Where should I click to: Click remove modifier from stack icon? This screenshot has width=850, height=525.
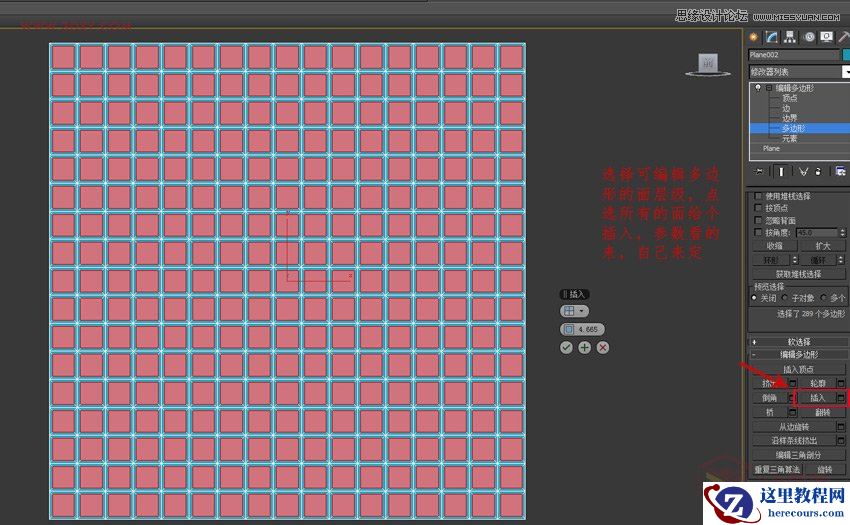pyautogui.click(x=818, y=171)
